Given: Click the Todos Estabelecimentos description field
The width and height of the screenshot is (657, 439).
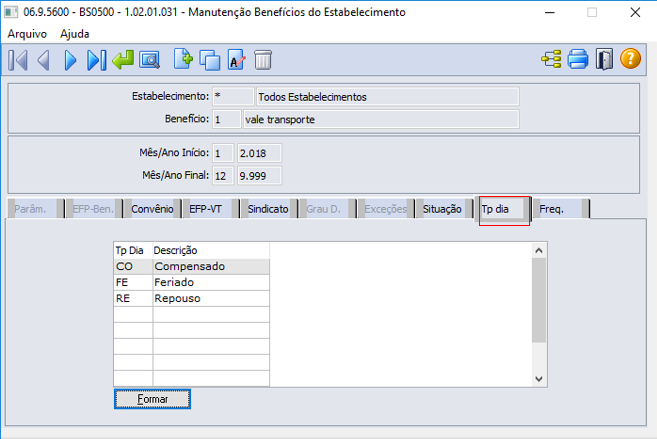Looking at the screenshot, I should [x=388, y=97].
